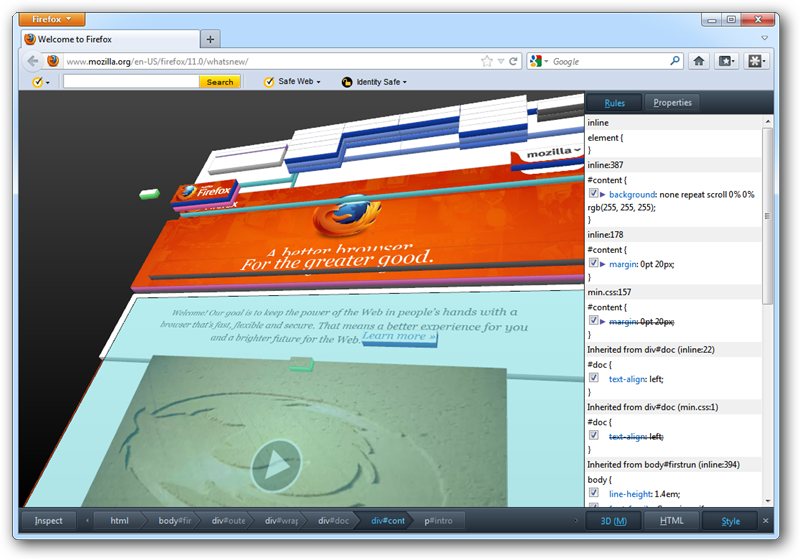Toggle the struck-through text-align checkbox
The image size is (800, 560).
click(593, 436)
